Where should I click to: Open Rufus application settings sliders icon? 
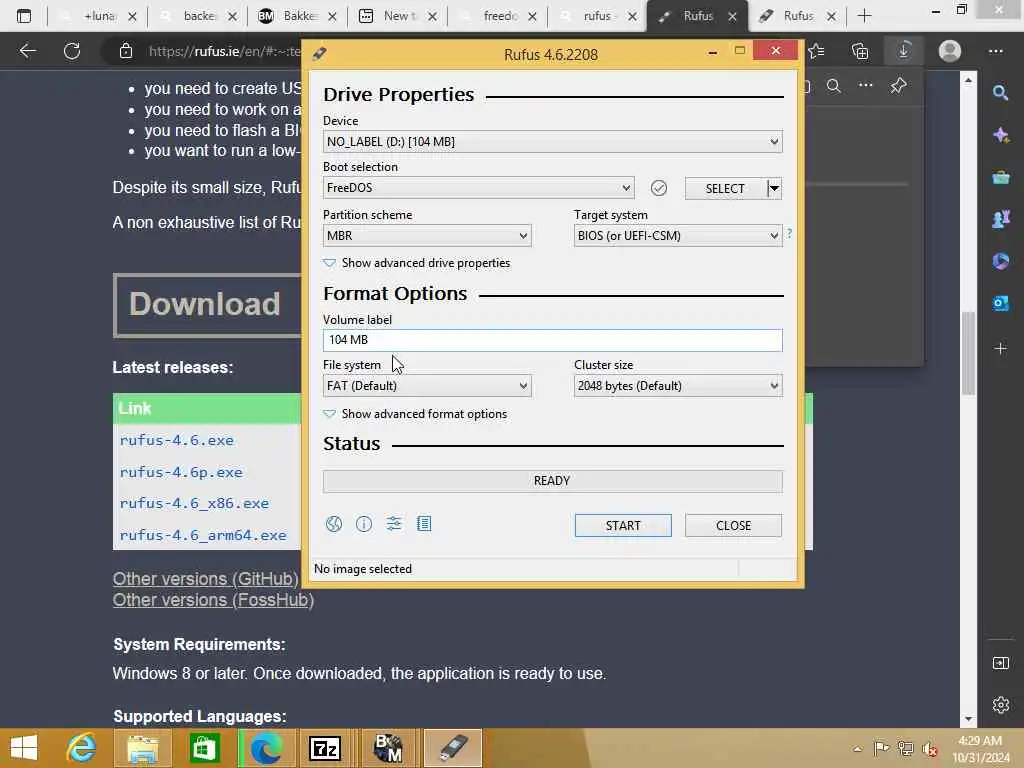click(394, 524)
